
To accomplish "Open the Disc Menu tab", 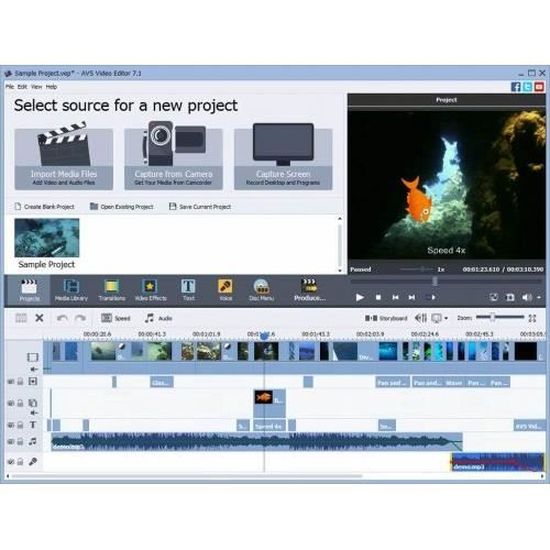I will [261, 290].
